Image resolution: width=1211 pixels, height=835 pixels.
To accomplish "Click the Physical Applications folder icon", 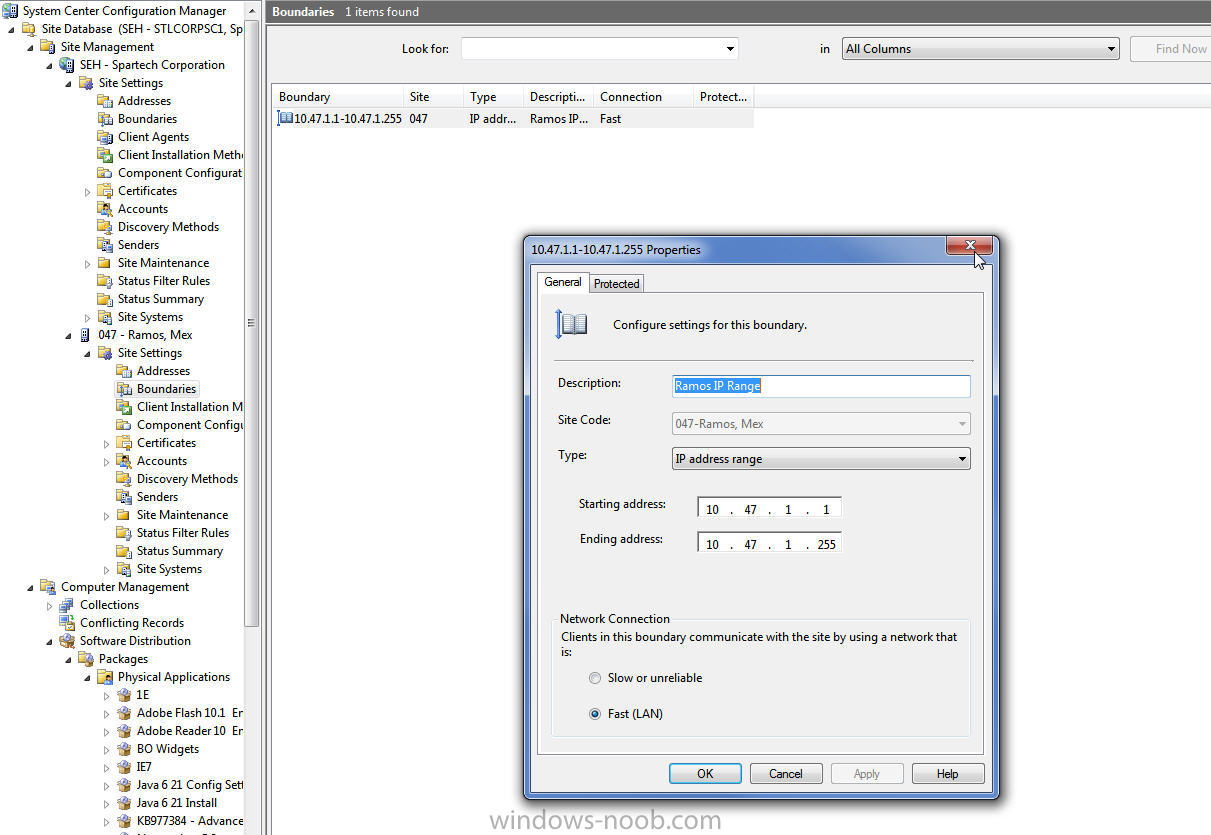I will 105,677.
